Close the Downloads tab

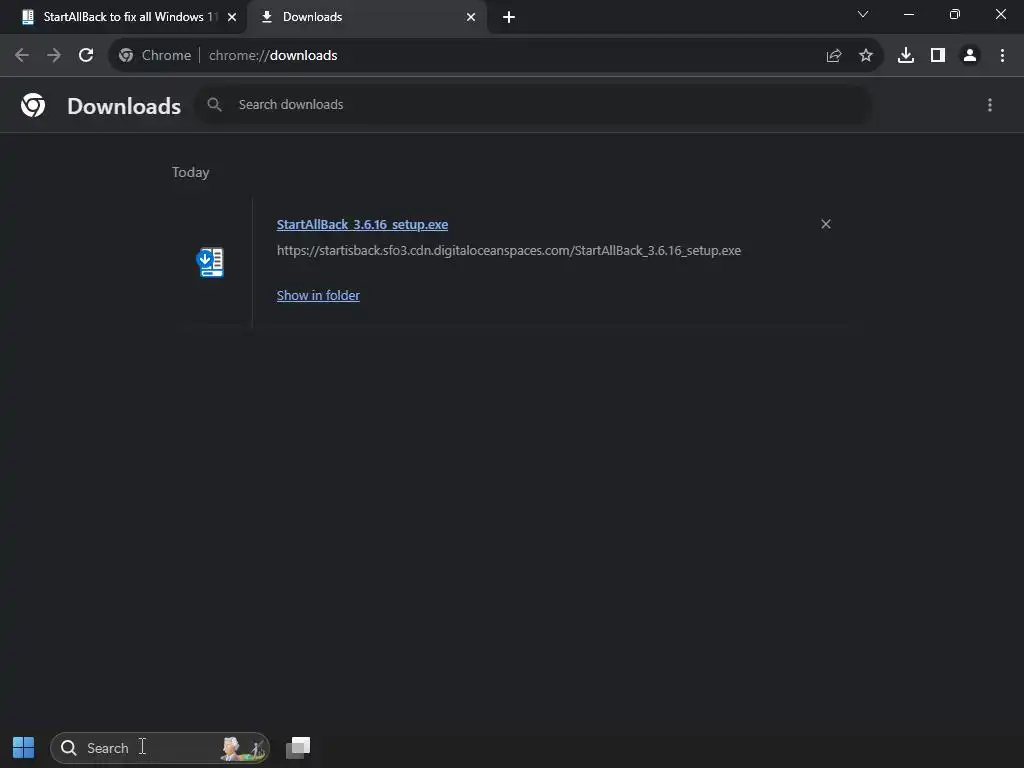(x=471, y=17)
